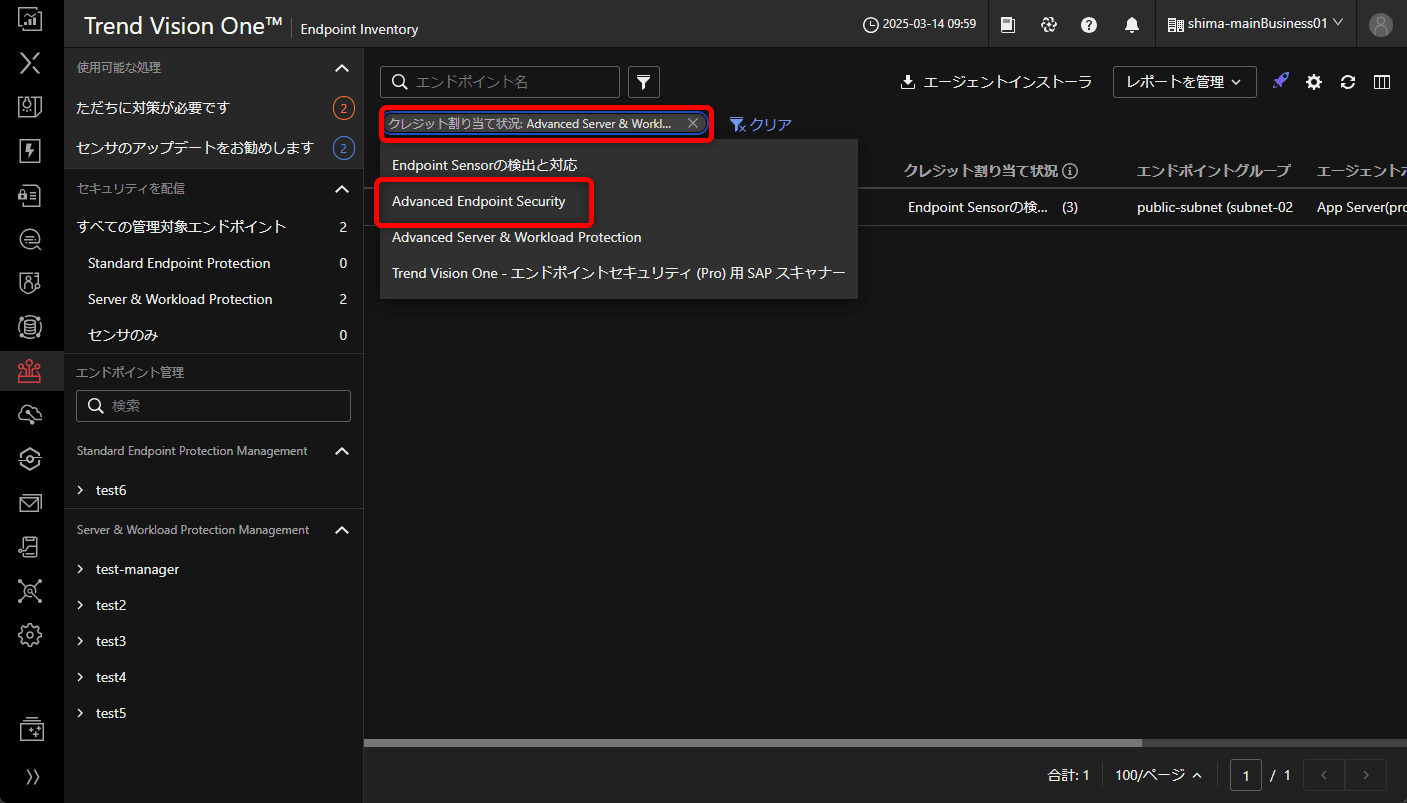Choose the SAP スキャナー option
The width and height of the screenshot is (1407, 803).
pos(619,273)
